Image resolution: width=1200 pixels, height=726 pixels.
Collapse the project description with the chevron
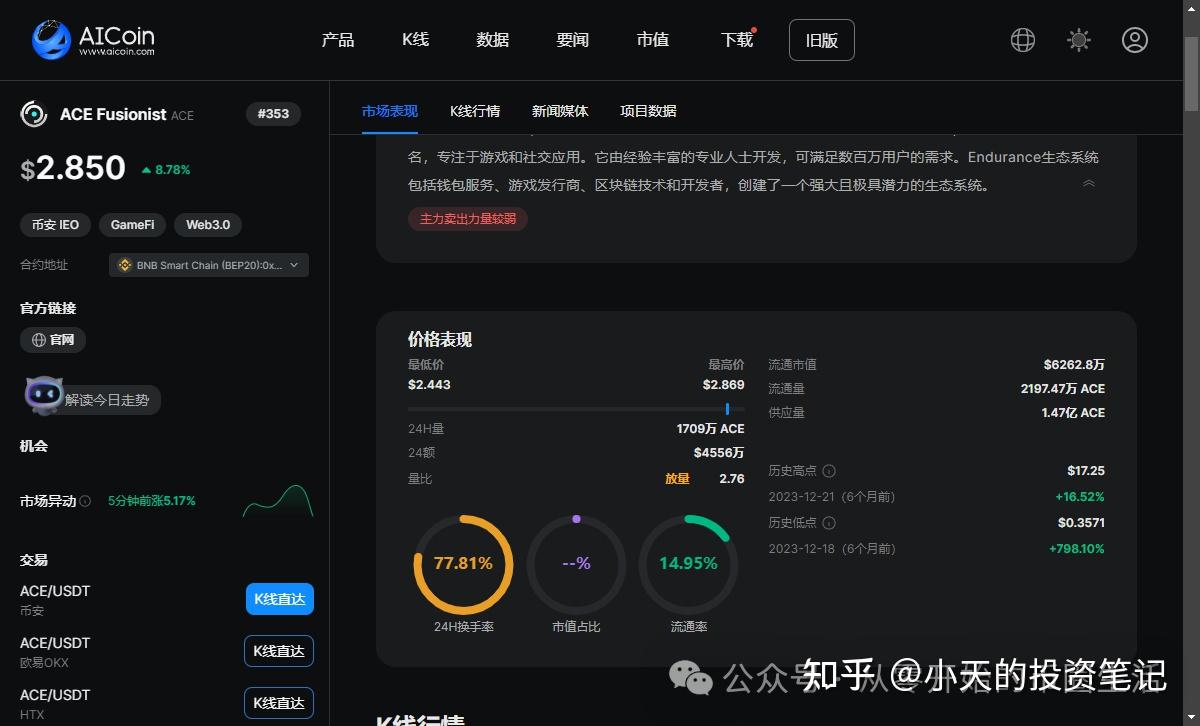click(x=1089, y=183)
